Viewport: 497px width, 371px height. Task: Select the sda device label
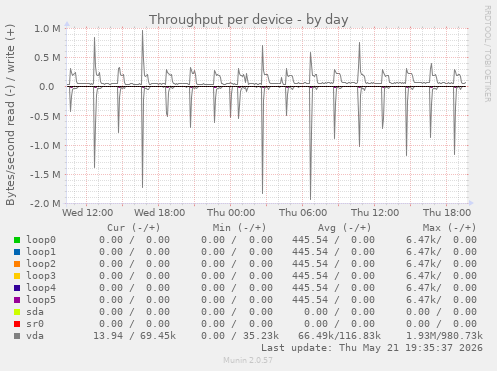tap(35, 312)
